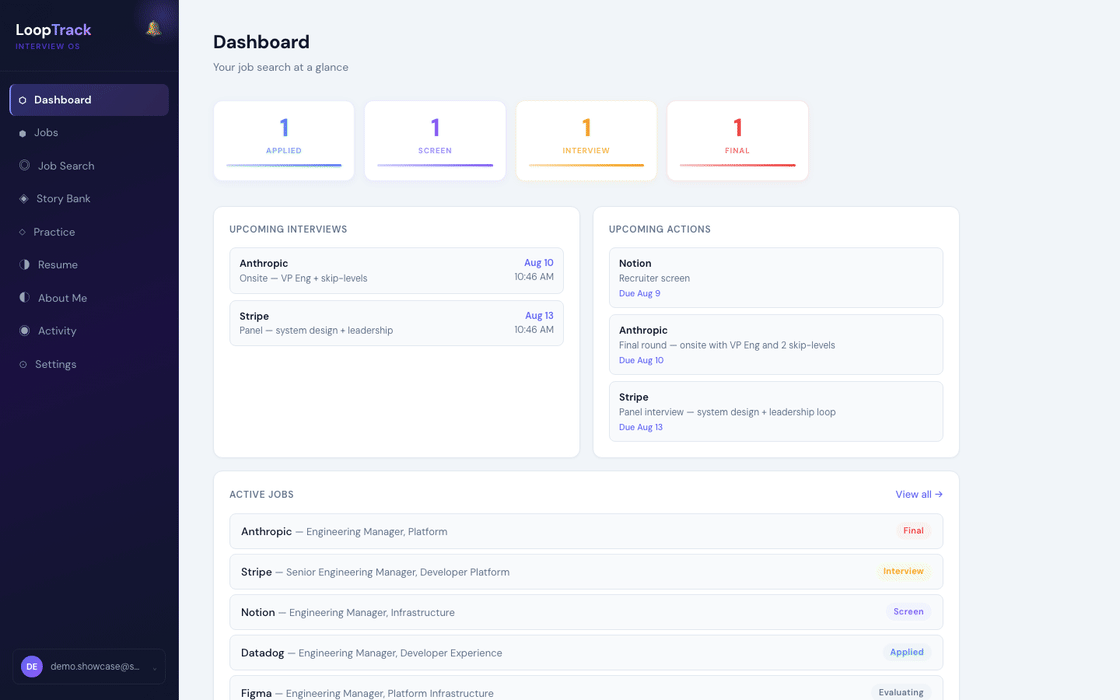This screenshot has height=700, width=1120.
Task: Open Notion Recruiter screen action
Action: 776,278
